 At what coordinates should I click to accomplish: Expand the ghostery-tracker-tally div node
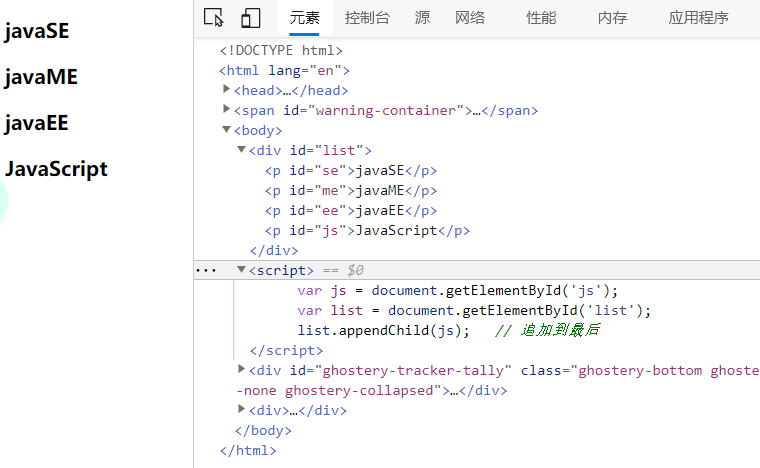(242, 370)
